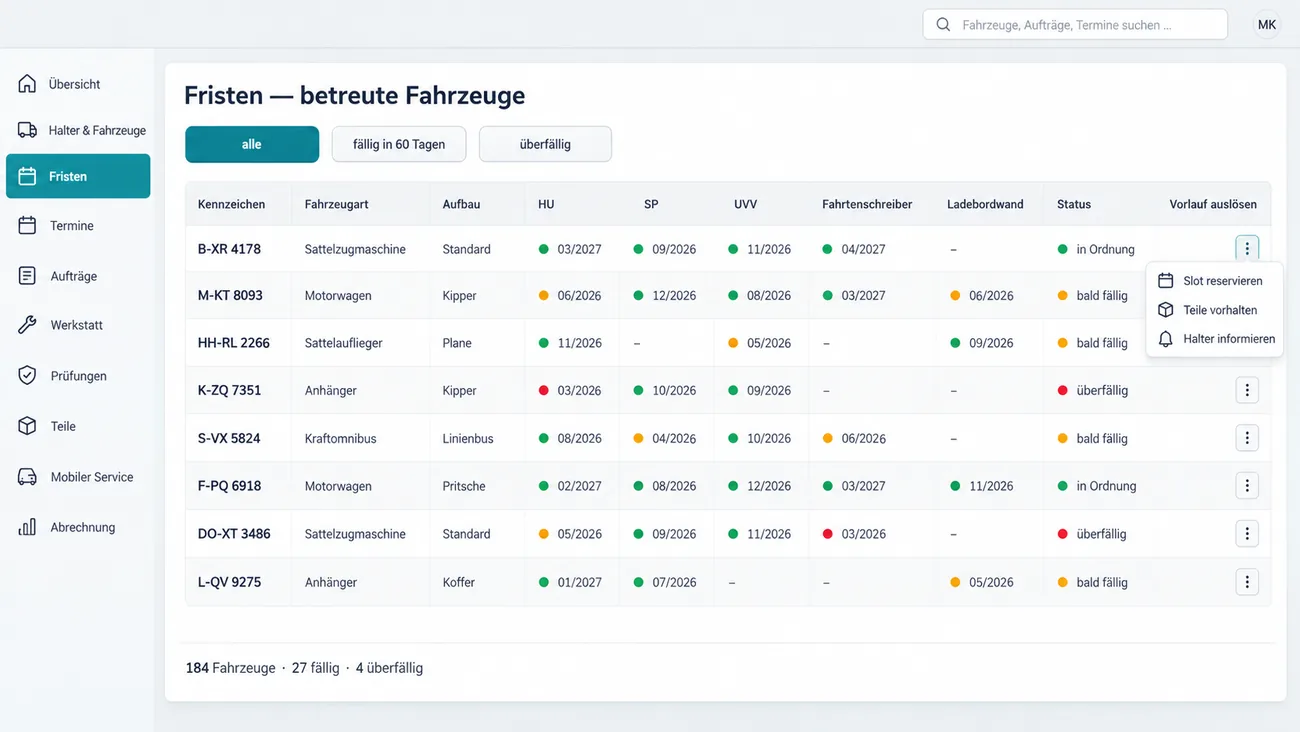This screenshot has width=1300, height=732.
Task: Choose Teile vorhalten from the popup menu
Action: pyautogui.click(x=1213, y=310)
